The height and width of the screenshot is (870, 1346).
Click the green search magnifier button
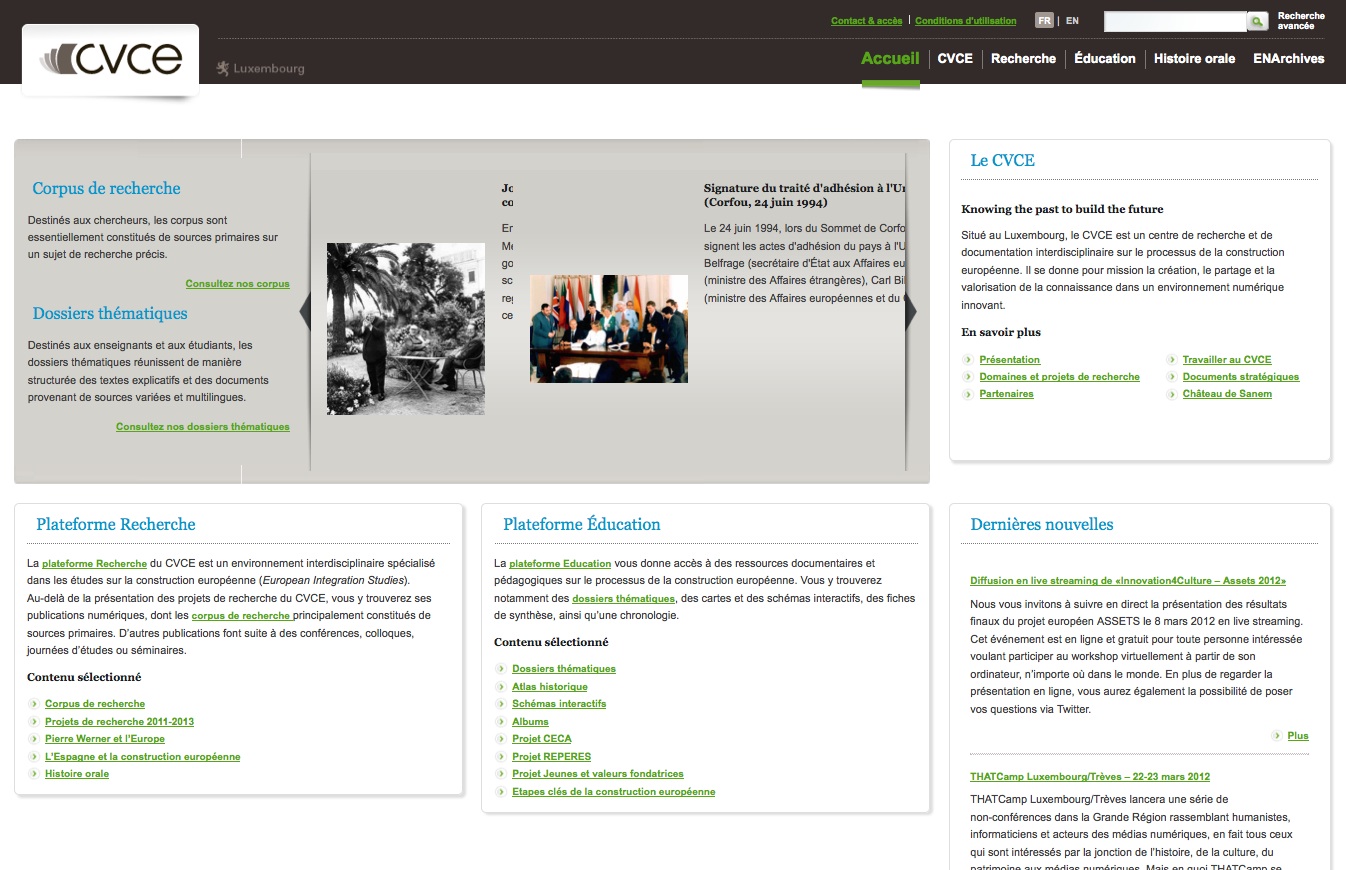[x=1257, y=21]
